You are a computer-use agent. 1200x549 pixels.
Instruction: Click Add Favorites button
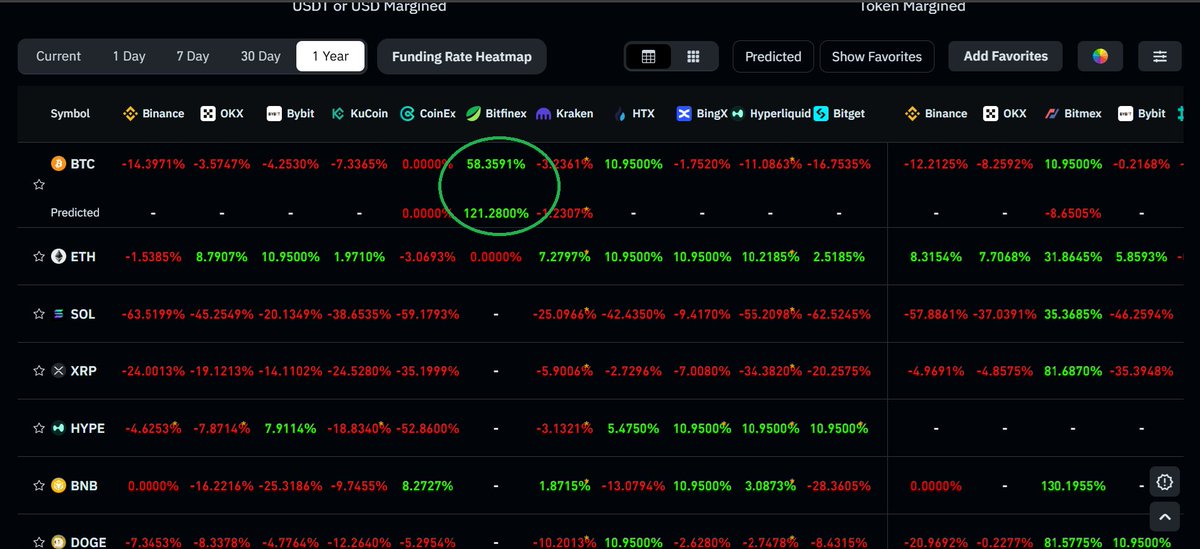pyautogui.click(x=1006, y=57)
